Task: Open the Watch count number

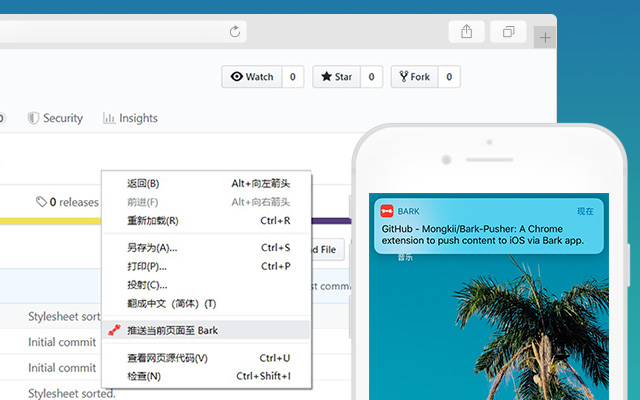Action: [x=293, y=77]
